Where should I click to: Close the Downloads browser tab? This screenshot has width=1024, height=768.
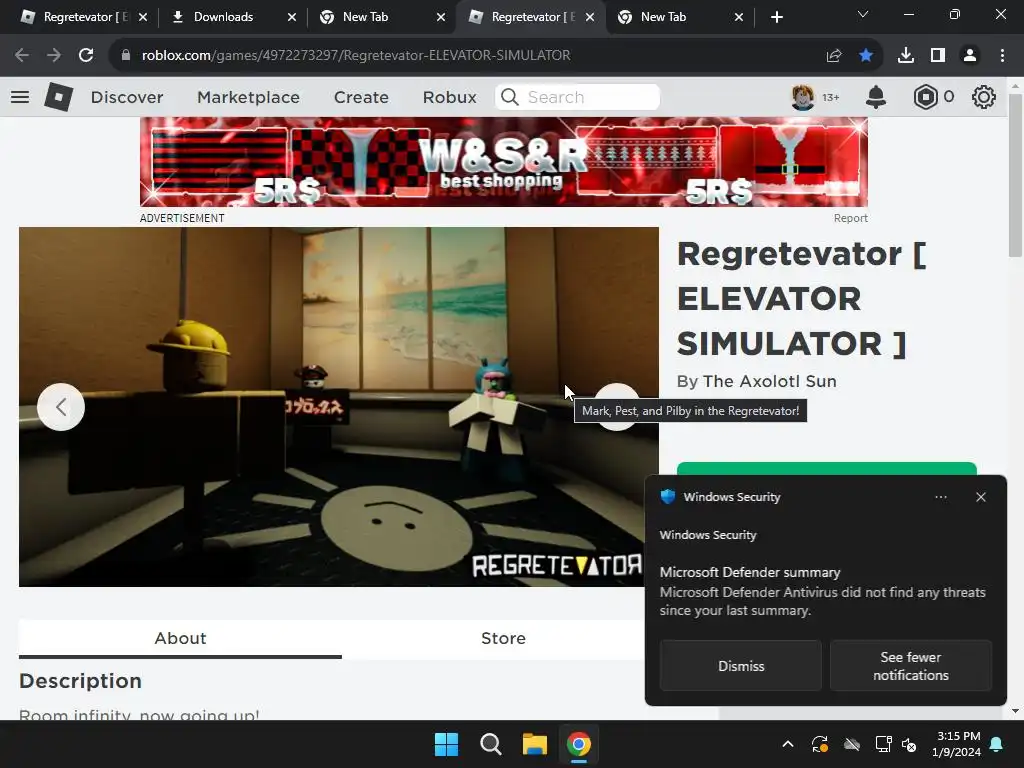[x=292, y=17]
